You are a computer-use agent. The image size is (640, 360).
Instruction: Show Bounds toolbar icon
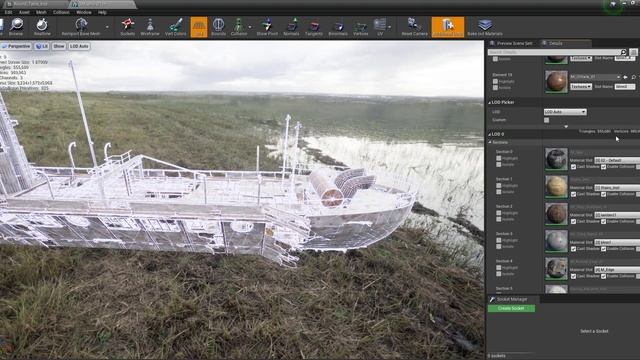click(218, 27)
